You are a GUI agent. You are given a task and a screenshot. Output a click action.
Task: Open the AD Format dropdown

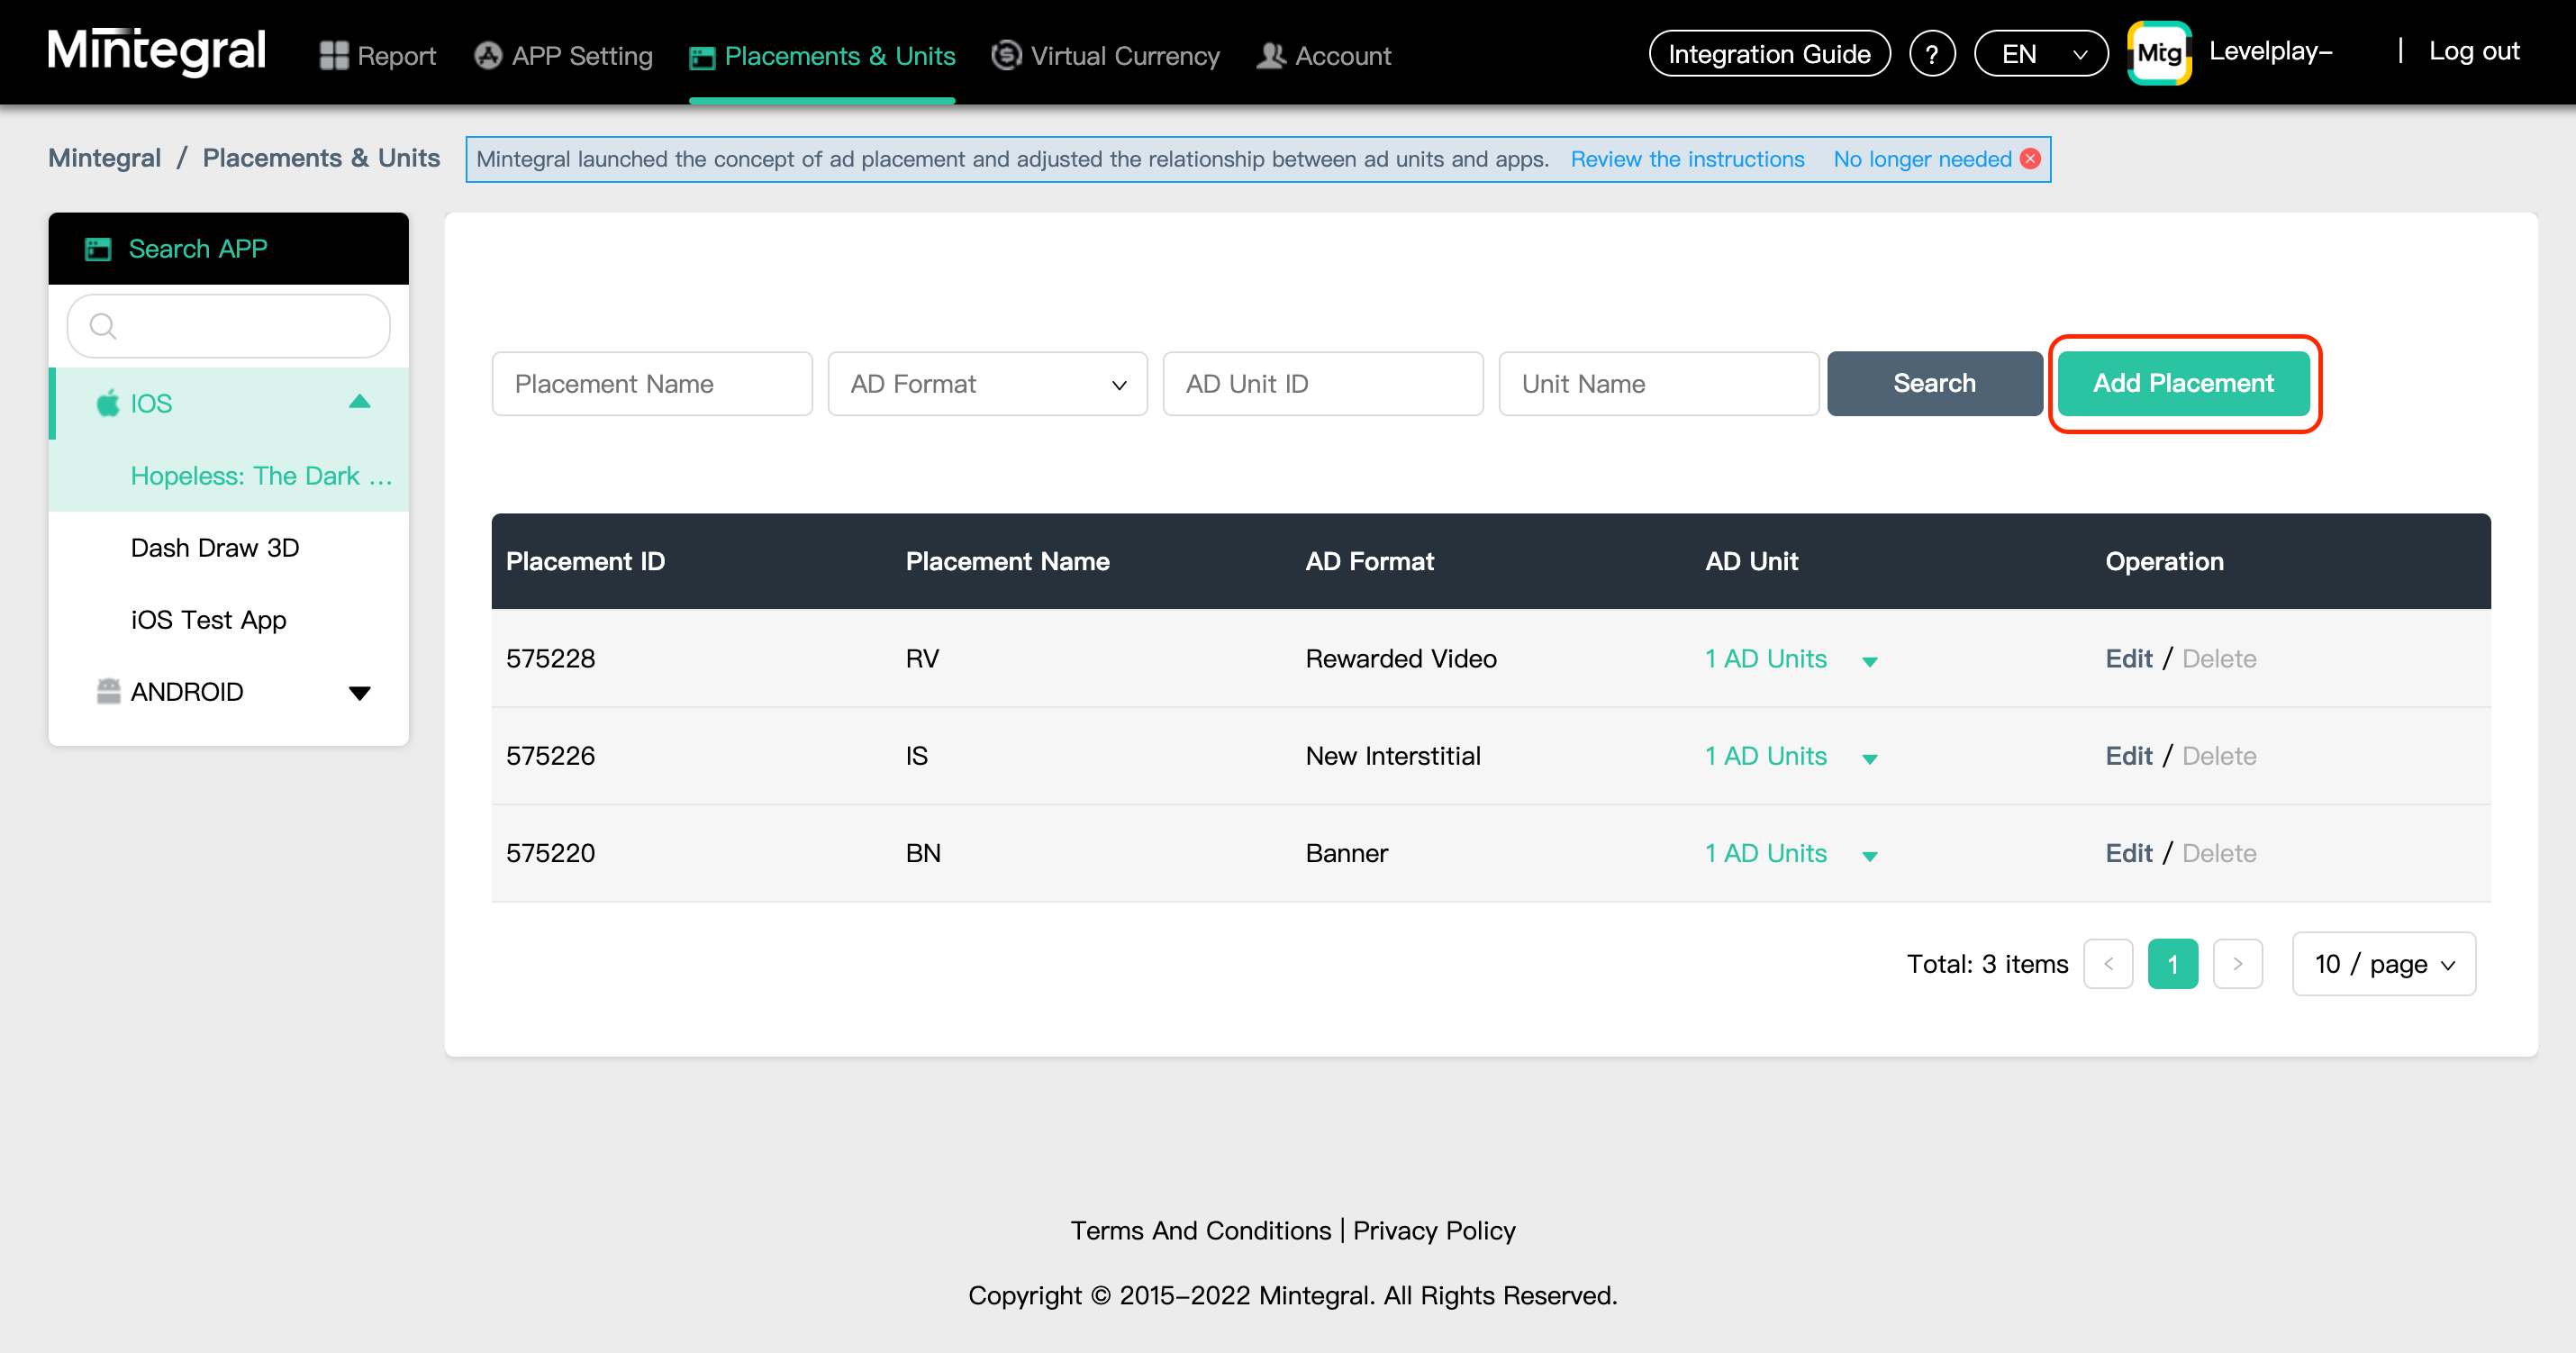pyautogui.click(x=987, y=384)
